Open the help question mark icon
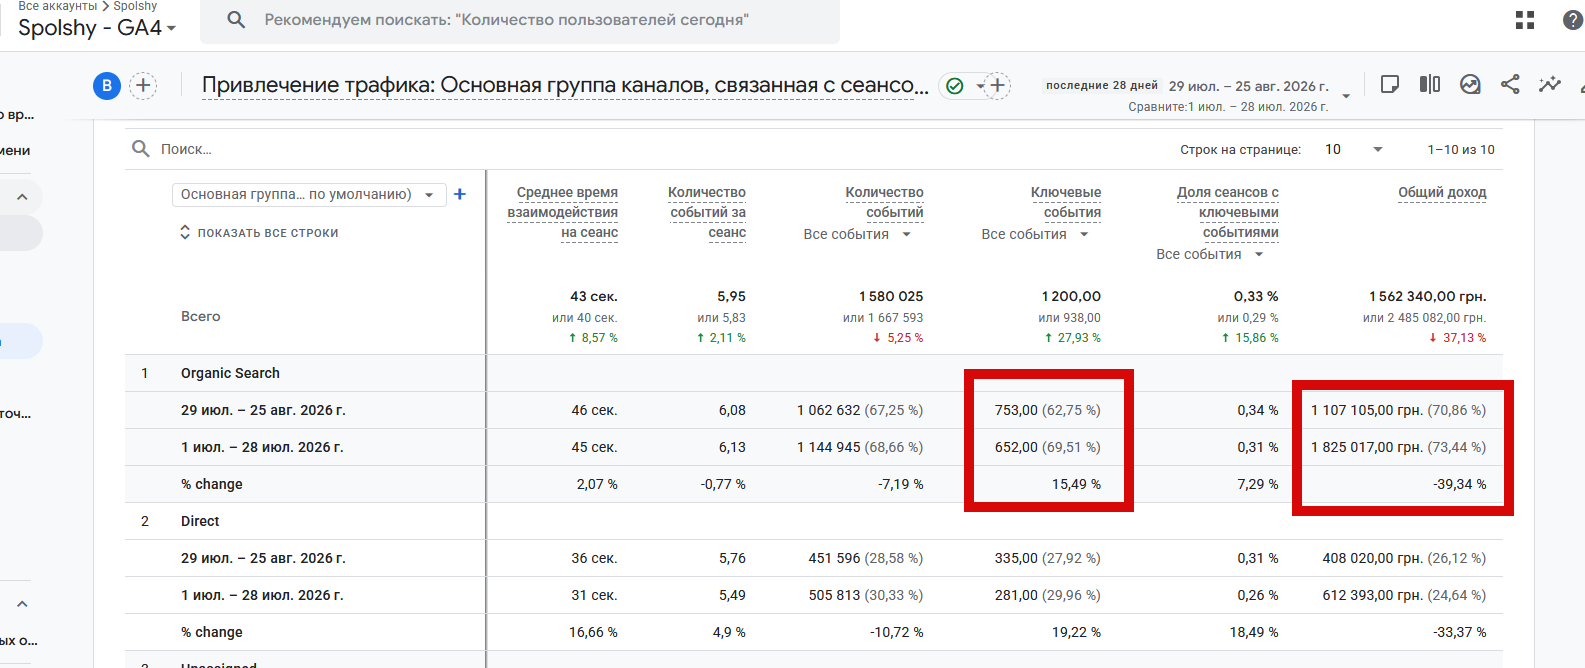Viewport: 1585px width, 668px height. [x=1574, y=20]
